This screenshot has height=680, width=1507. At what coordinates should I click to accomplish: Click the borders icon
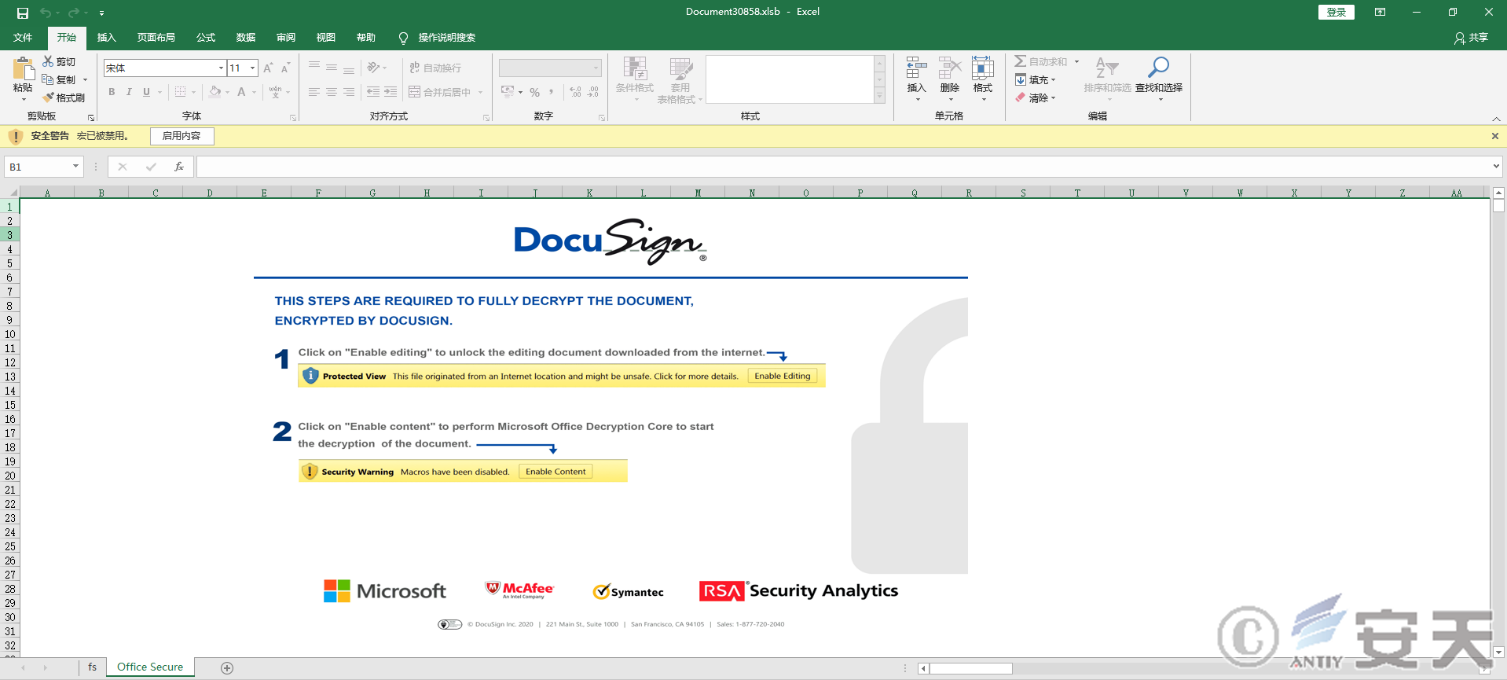point(180,92)
